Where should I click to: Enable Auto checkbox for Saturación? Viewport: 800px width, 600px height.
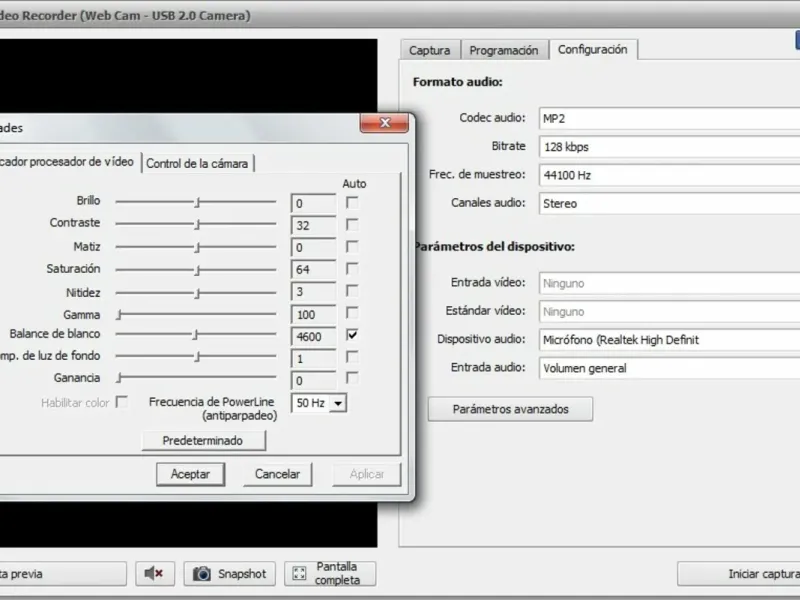[x=352, y=269]
